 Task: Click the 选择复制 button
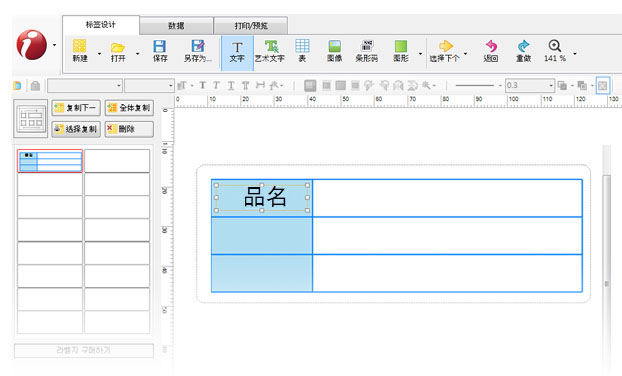click(x=76, y=129)
